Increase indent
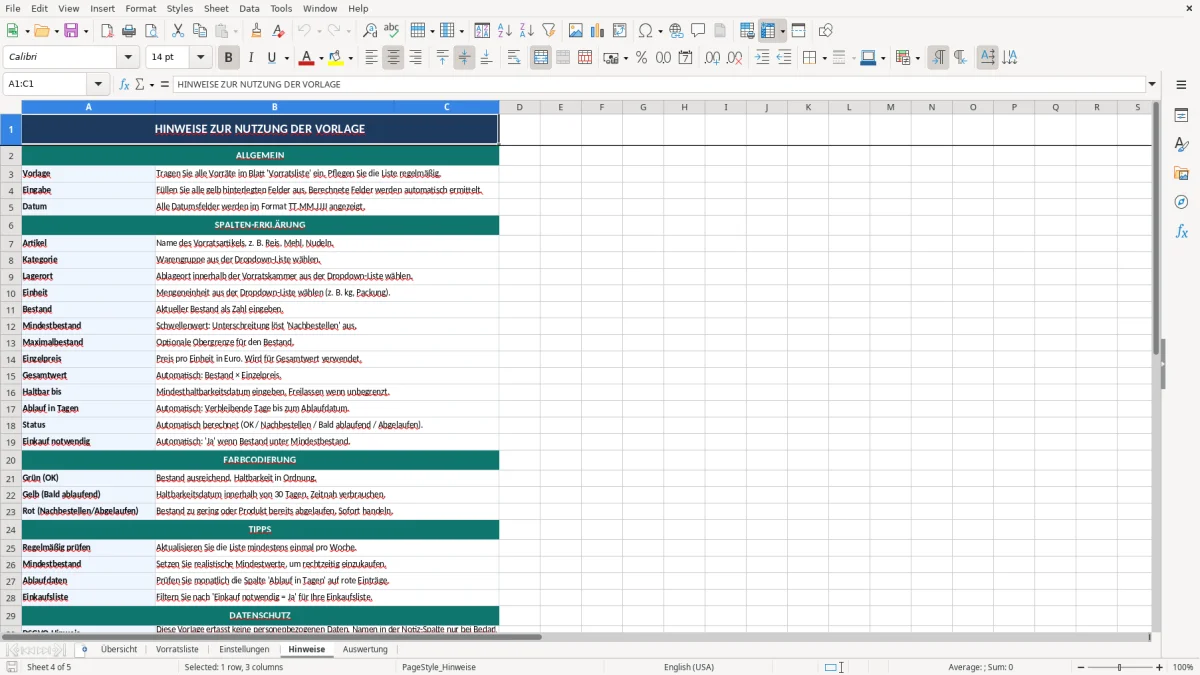 pyautogui.click(x=762, y=58)
